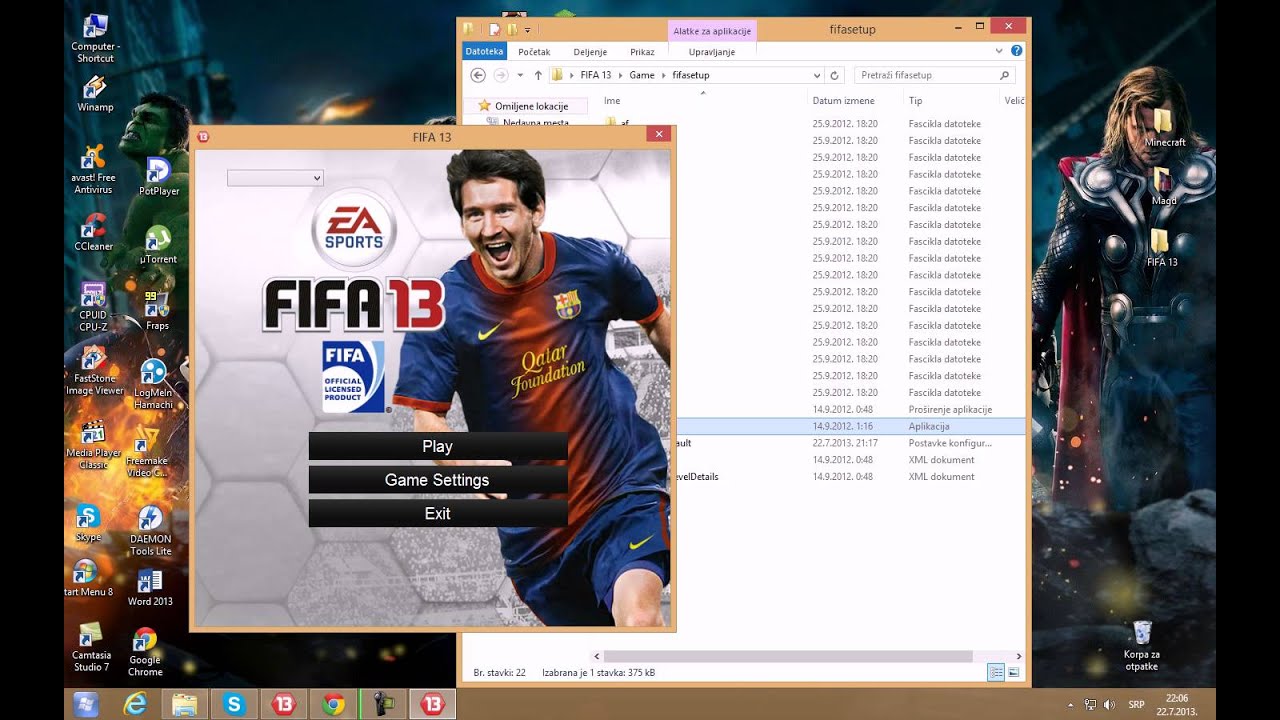
Task: Switch to the Prikaz ribbon tab
Action: pyautogui.click(x=642, y=52)
